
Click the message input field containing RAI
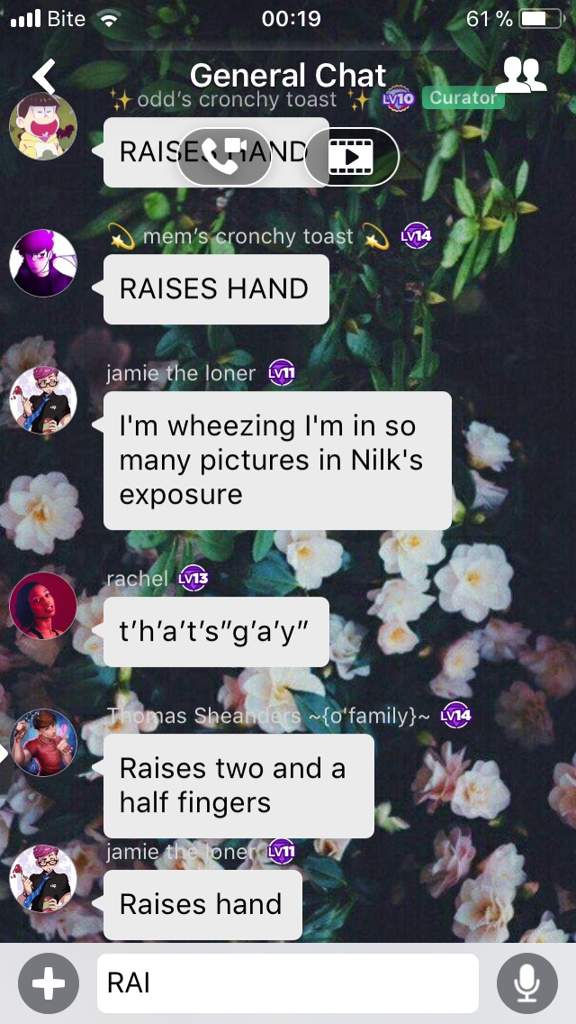287,983
